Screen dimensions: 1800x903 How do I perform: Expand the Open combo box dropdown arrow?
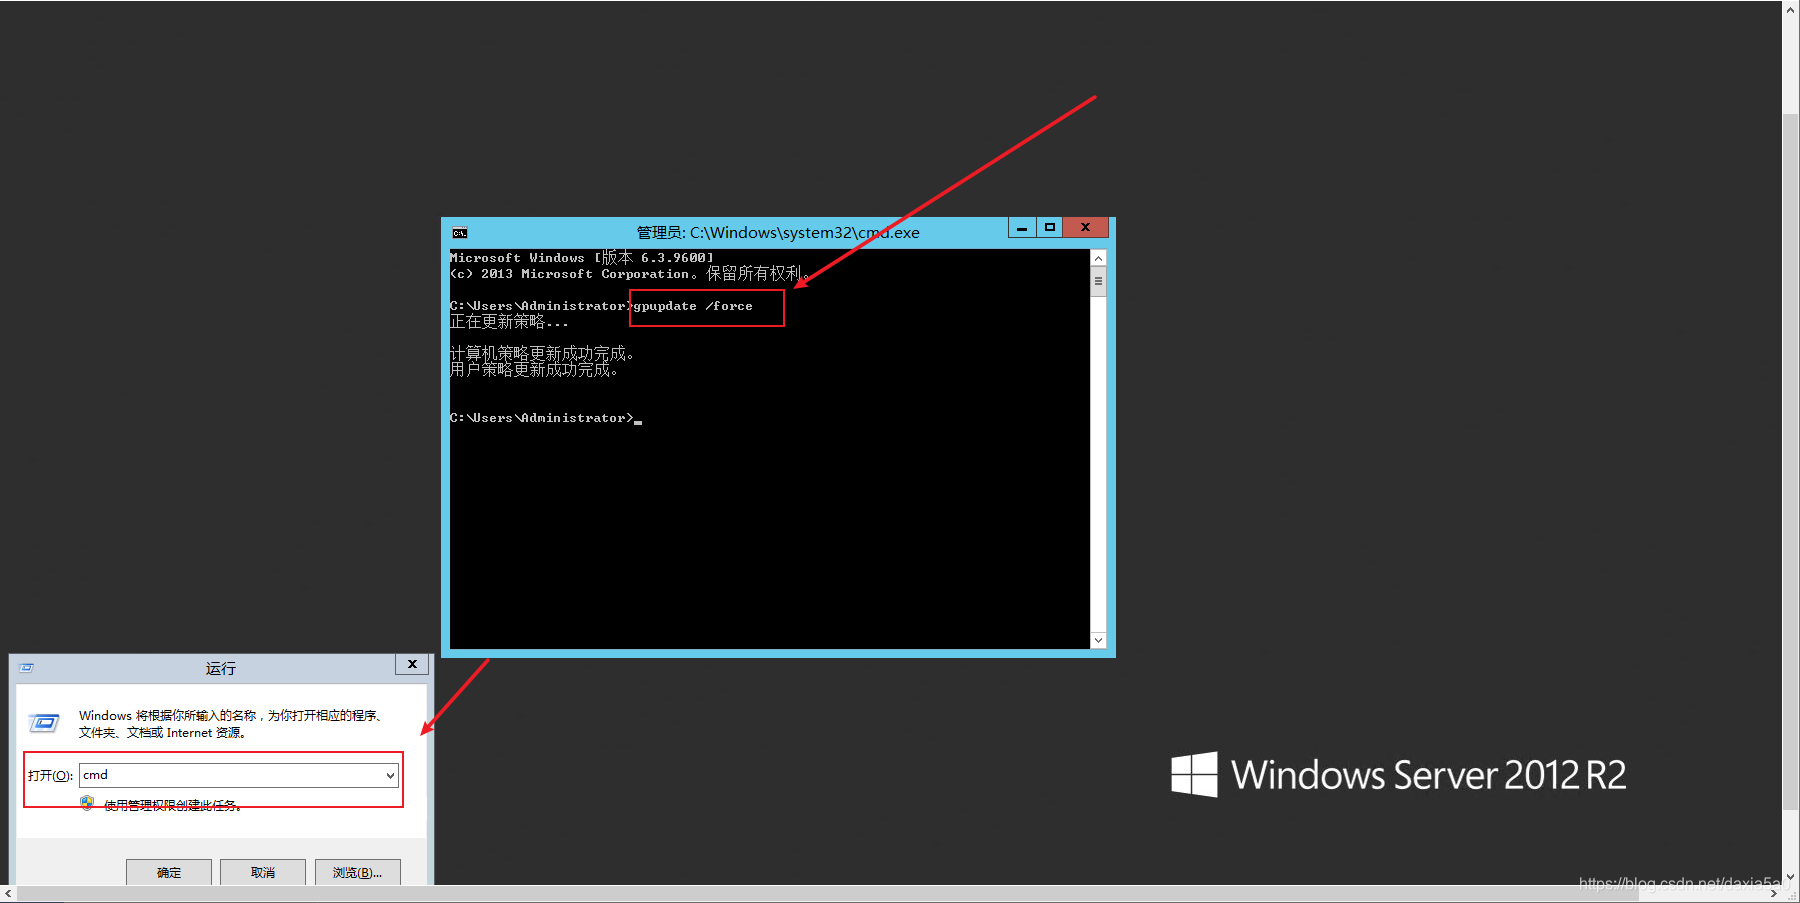click(390, 775)
